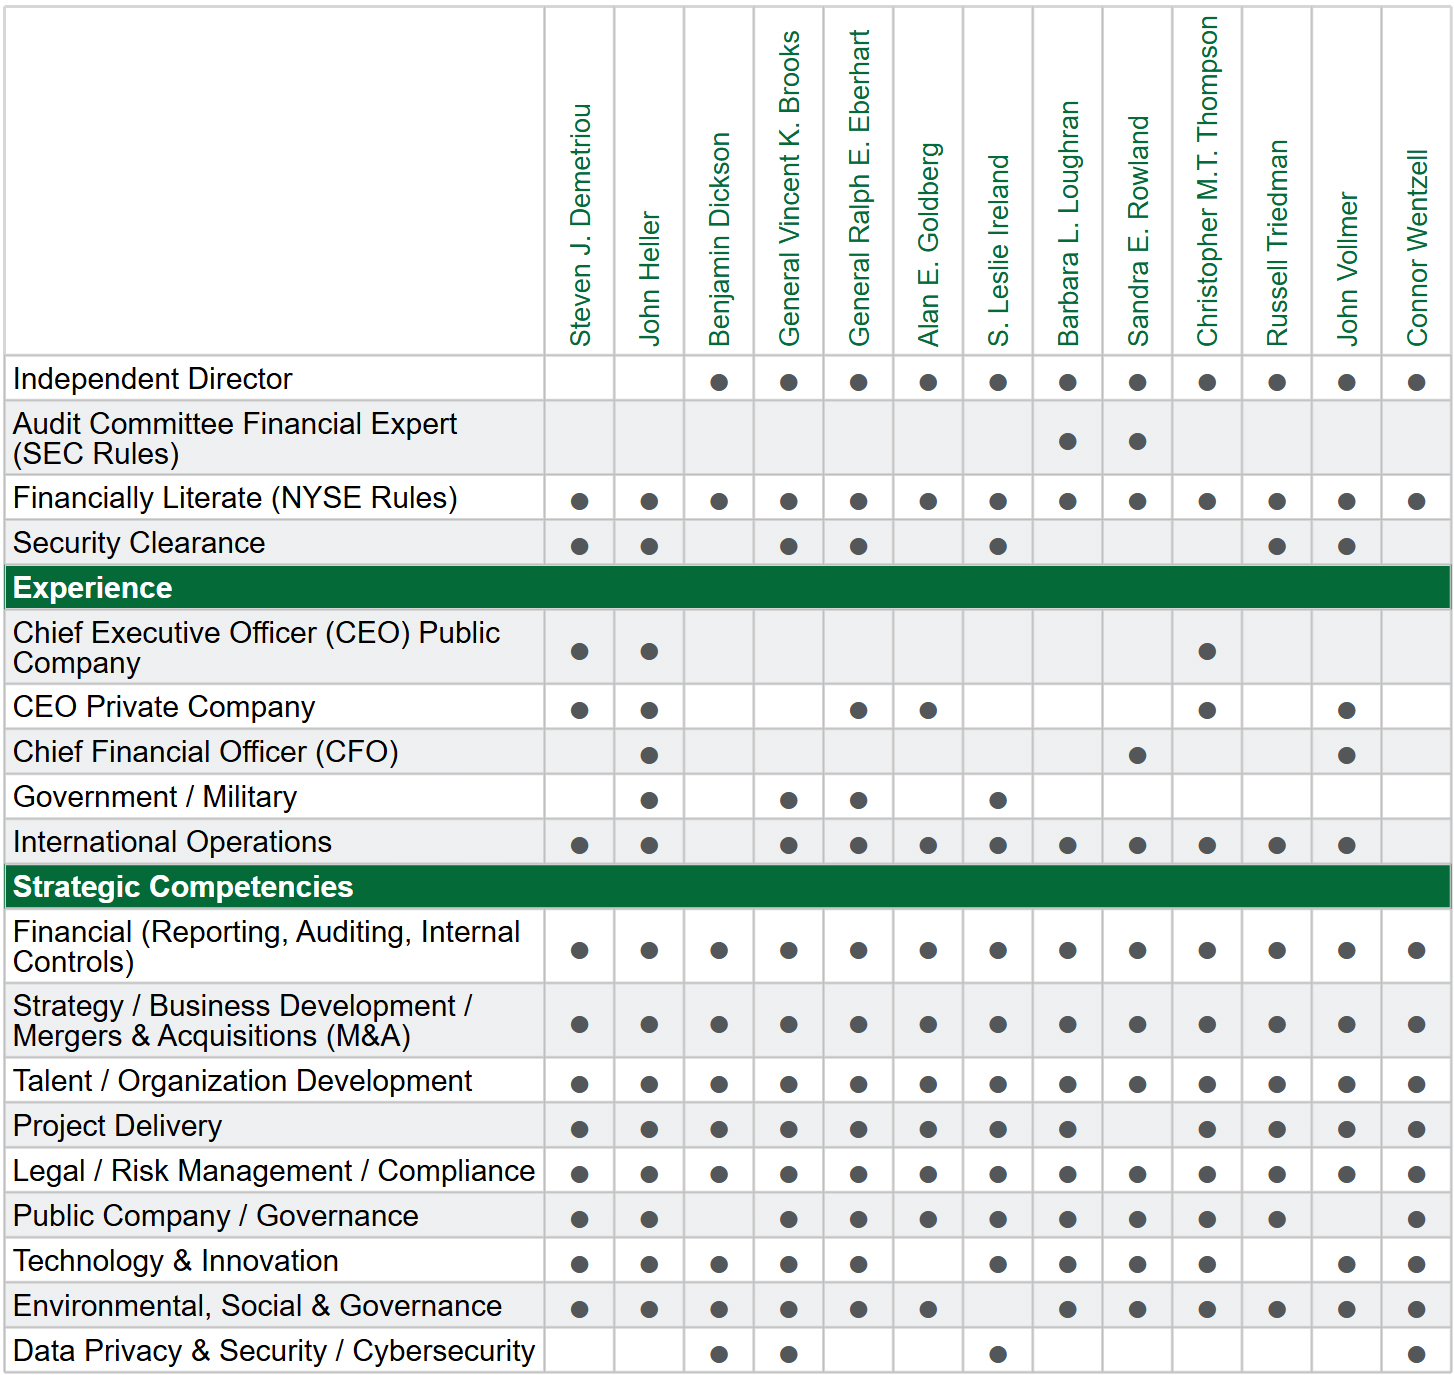1454x1375 pixels.
Task: Click 'General Ralph E. Eberhart' column header
Action: (859, 188)
